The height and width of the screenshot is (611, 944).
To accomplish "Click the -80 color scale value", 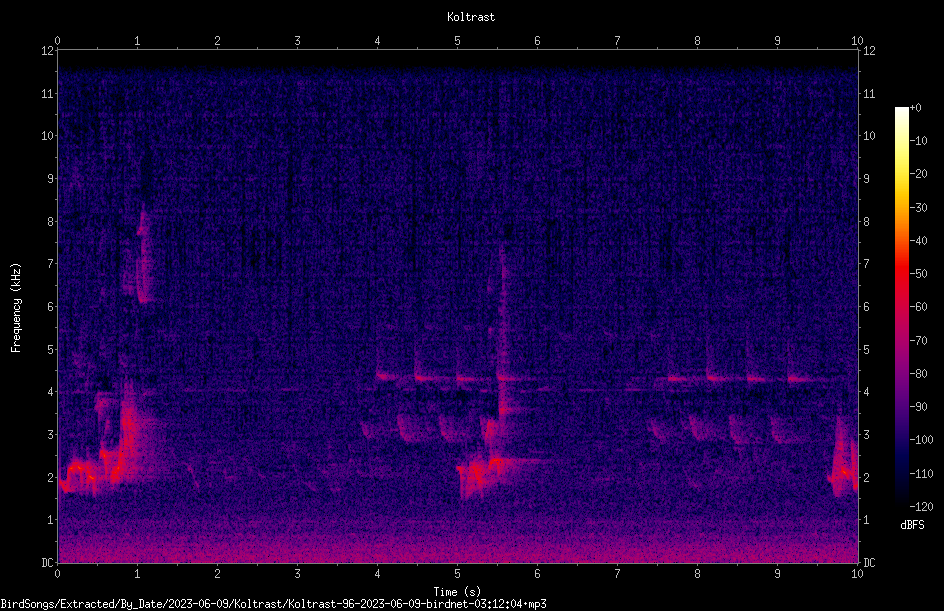I will [x=918, y=373].
